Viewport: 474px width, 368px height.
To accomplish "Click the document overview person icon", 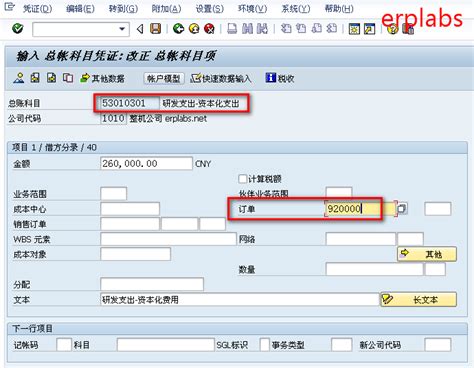I will tap(19, 78).
